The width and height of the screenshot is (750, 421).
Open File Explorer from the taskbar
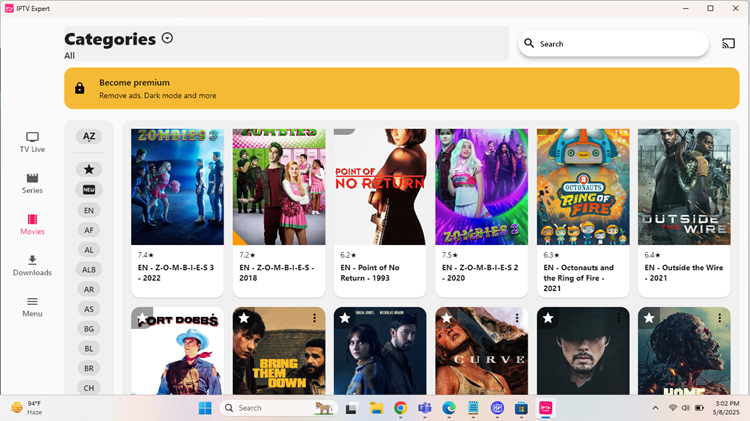(376, 408)
